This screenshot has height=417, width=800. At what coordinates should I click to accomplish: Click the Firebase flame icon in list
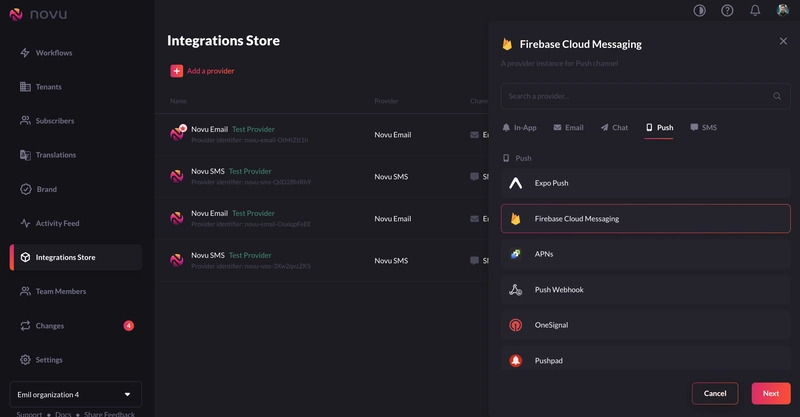point(516,218)
